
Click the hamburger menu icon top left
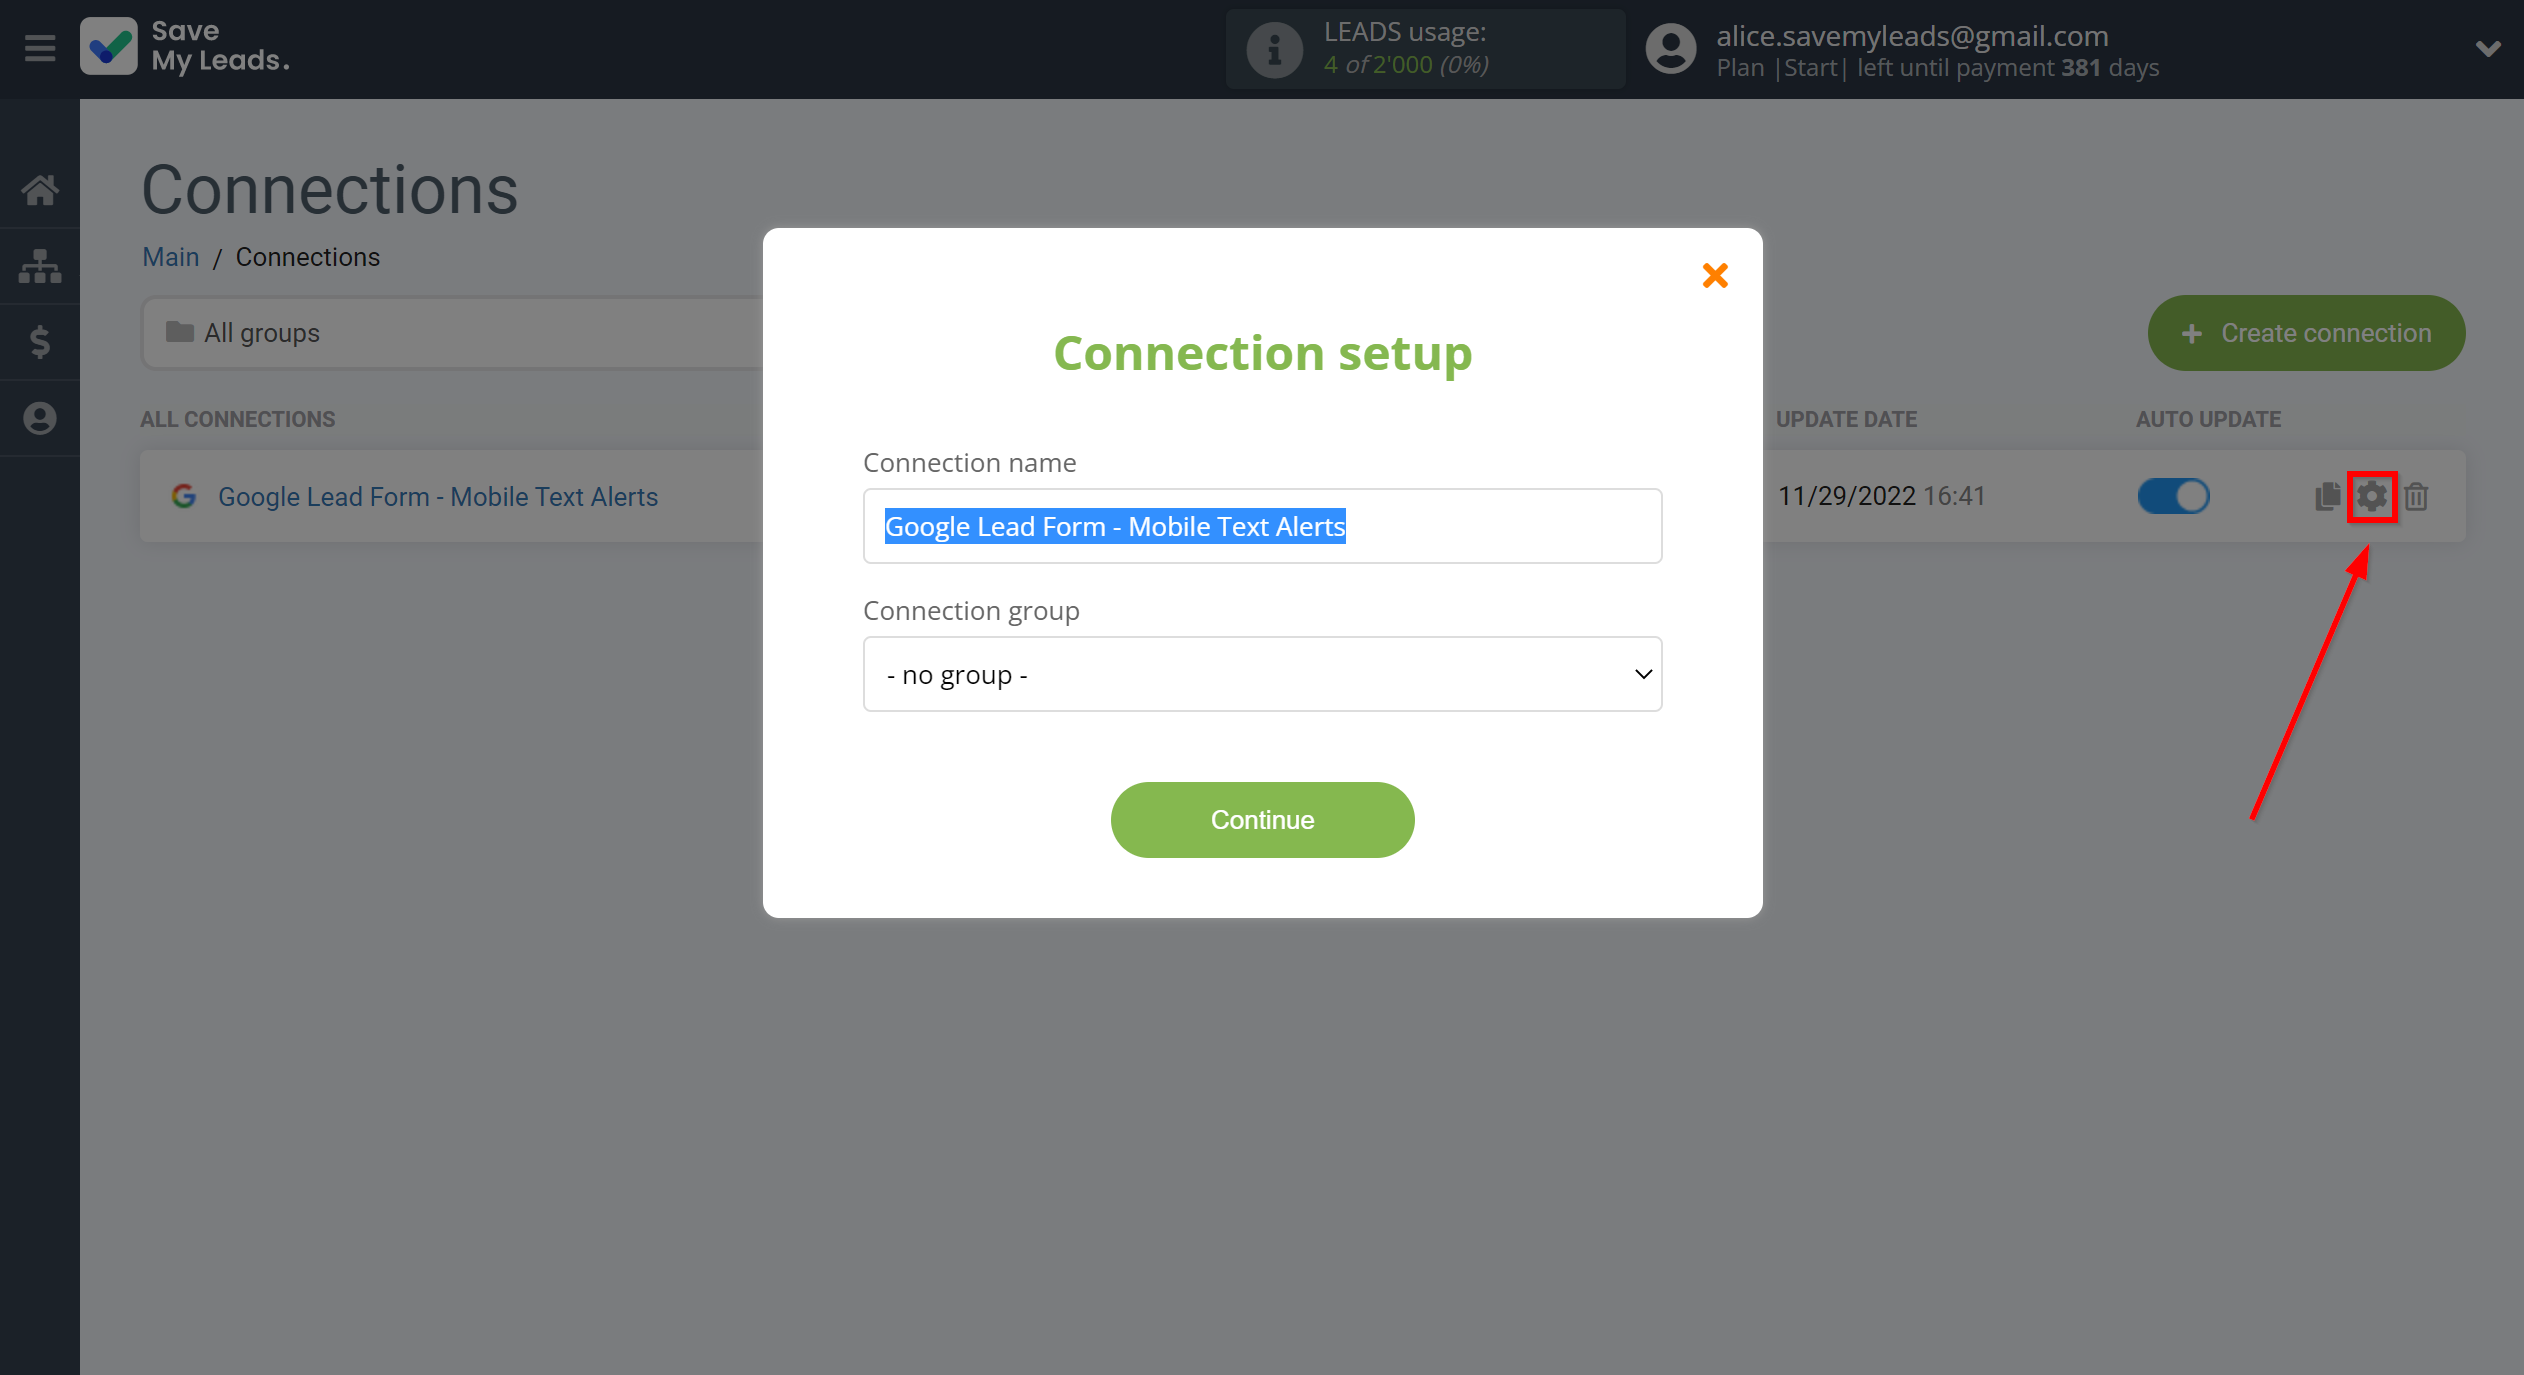click(x=39, y=47)
